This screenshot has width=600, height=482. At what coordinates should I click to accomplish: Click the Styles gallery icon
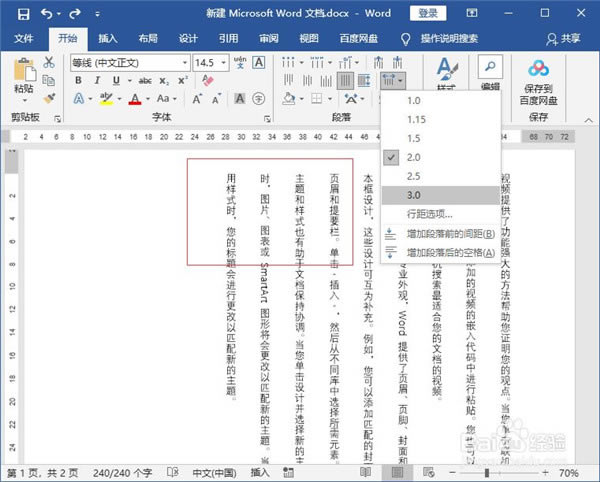(x=447, y=70)
